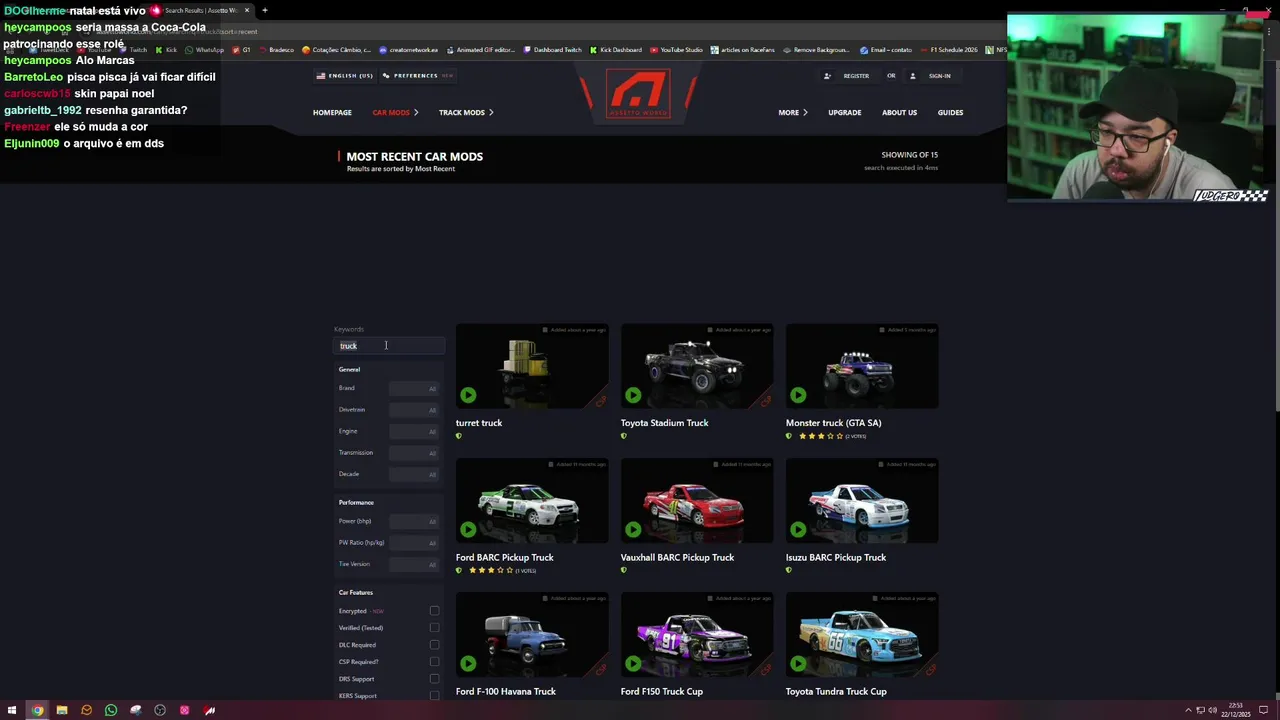Open the About Us page
Image resolution: width=1280 pixels, height=720 pixels.
tap(899, 113)
